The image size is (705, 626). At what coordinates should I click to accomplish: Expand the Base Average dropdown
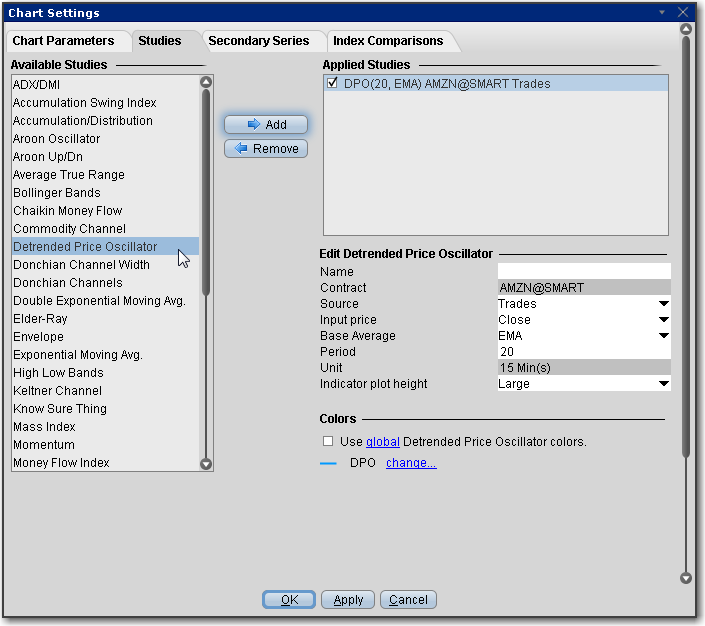[x=663, y=336]
